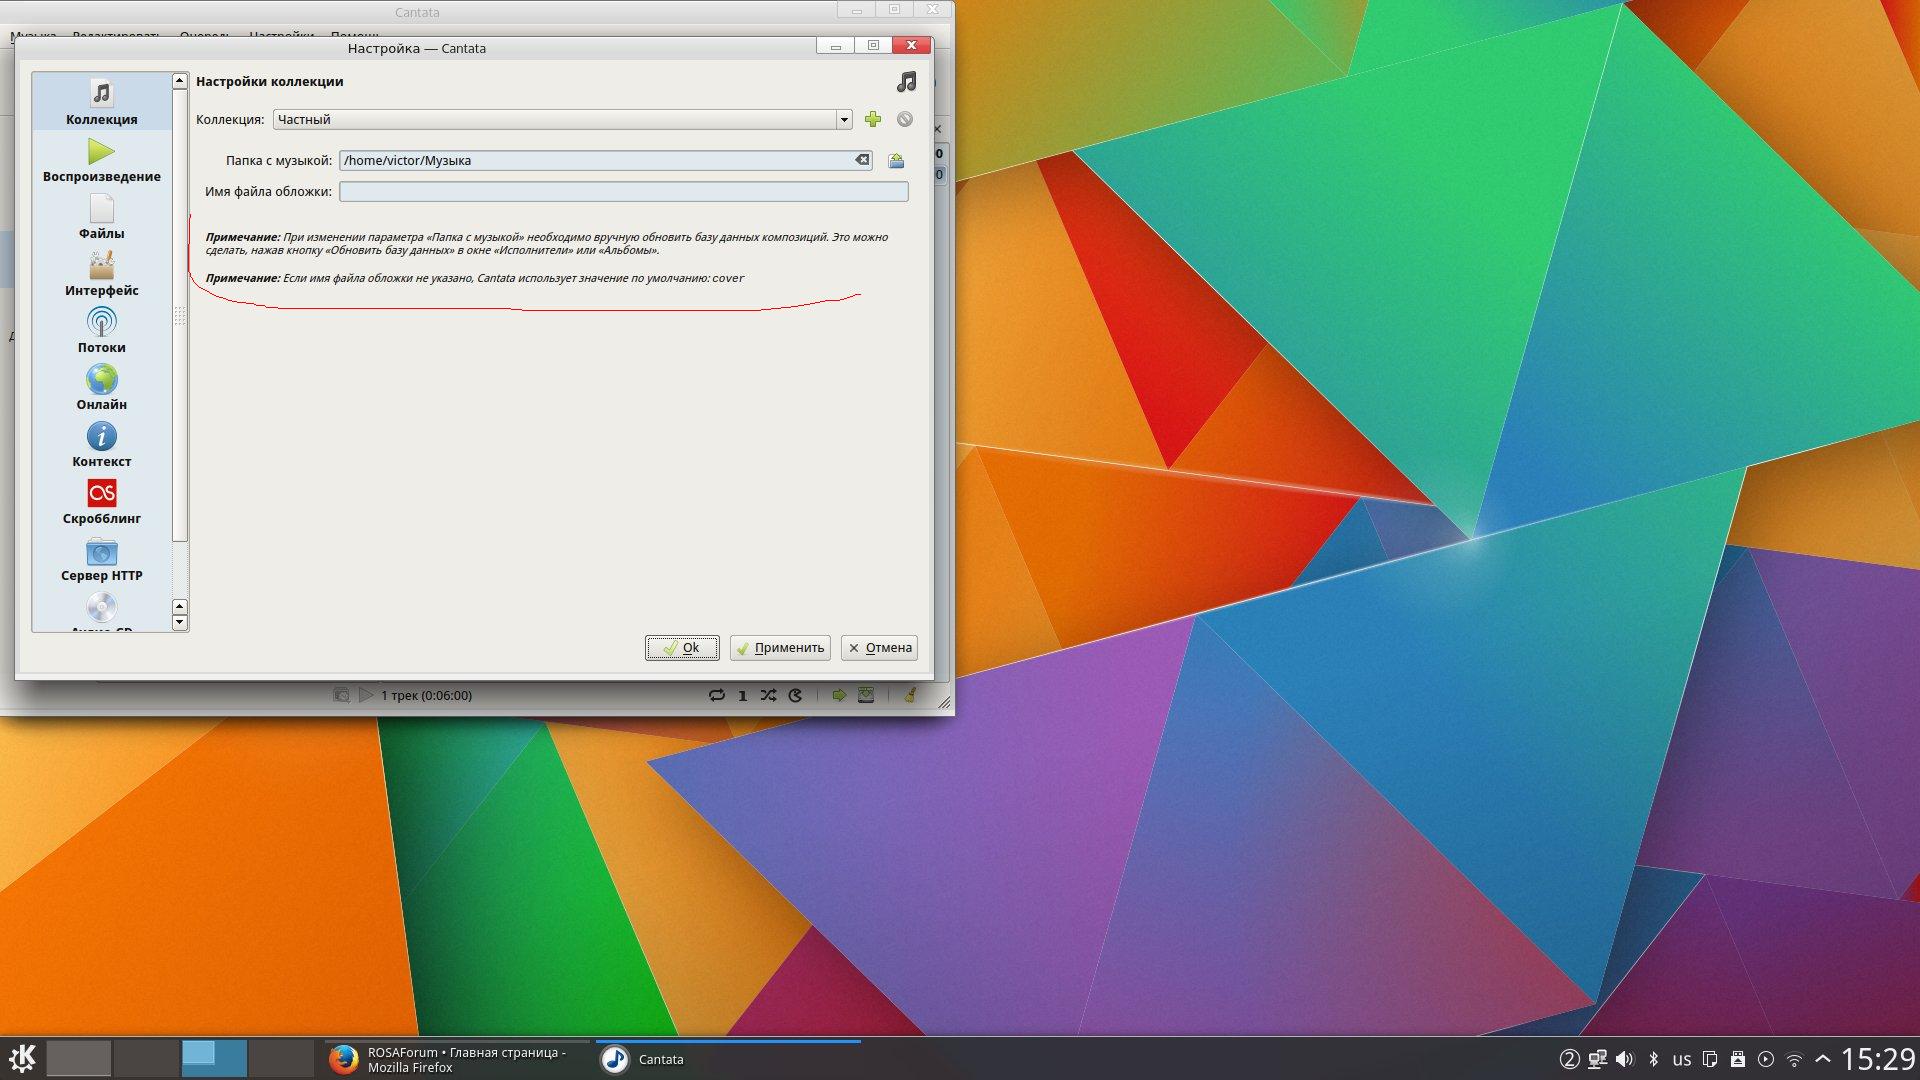Toggle repeat mode in play queue
This screenshot has height=1080, width=1920.
pos(716,695)
